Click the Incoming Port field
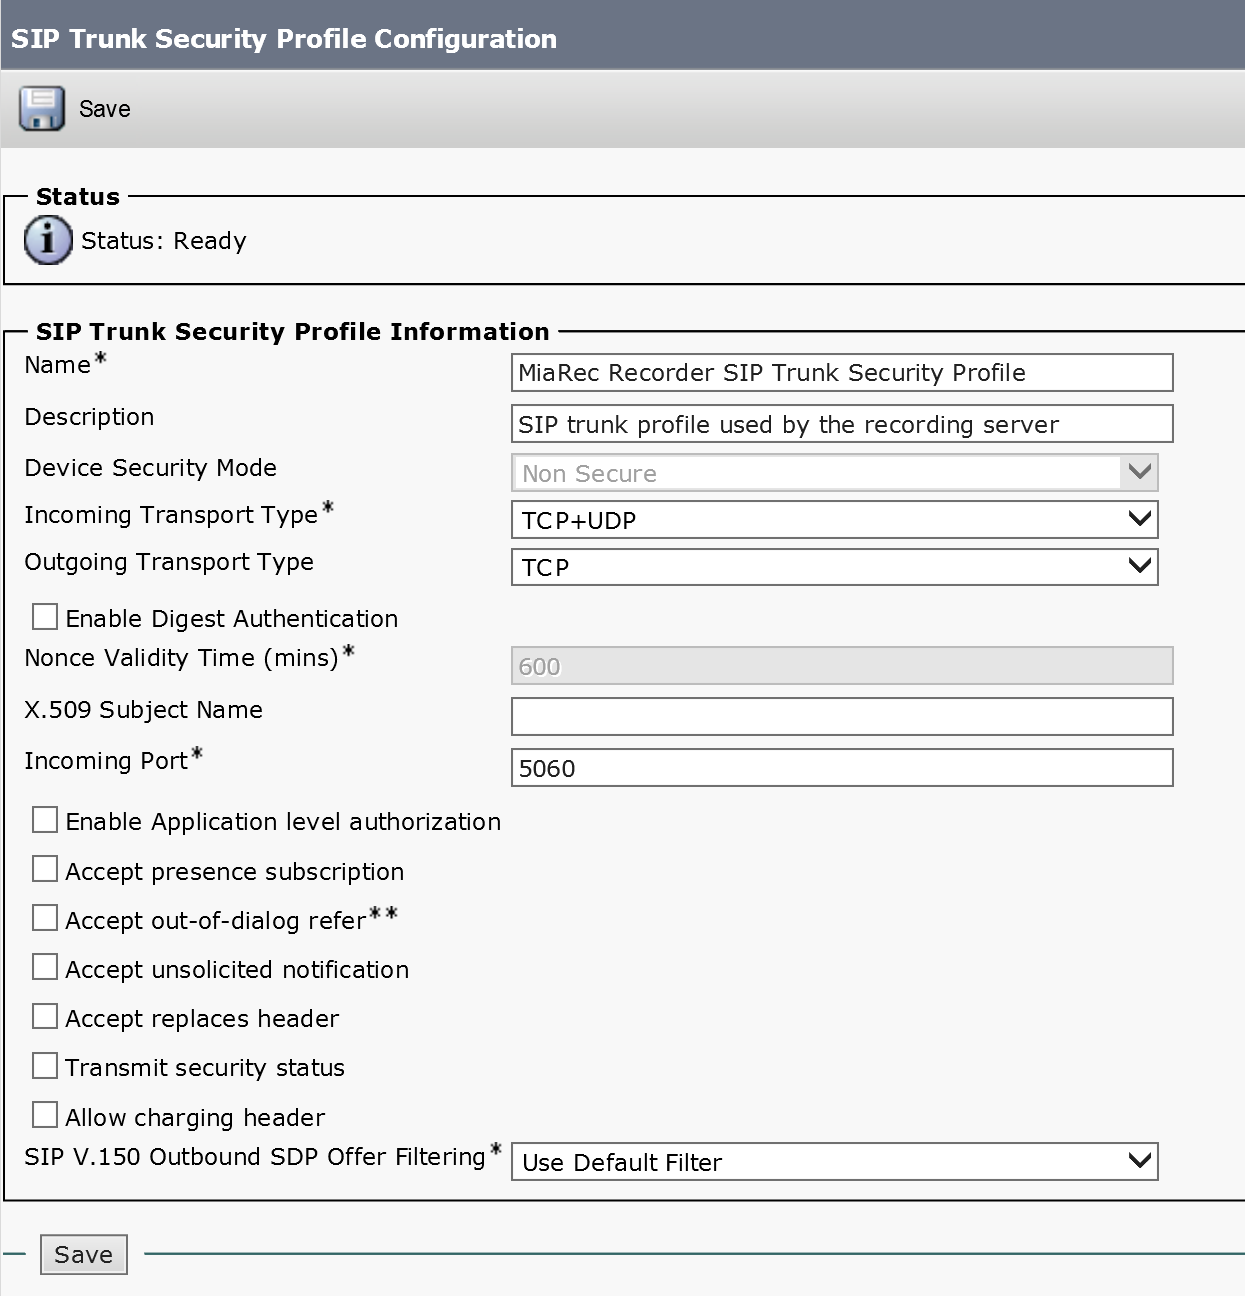This screenshot has height=1296, width=1245. click(x=842, y=767)
